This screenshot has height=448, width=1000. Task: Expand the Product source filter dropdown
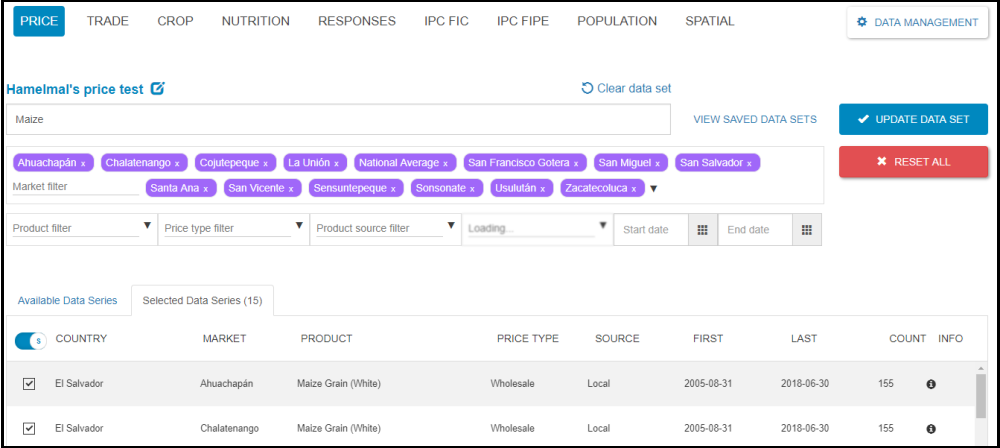point(451,226)
